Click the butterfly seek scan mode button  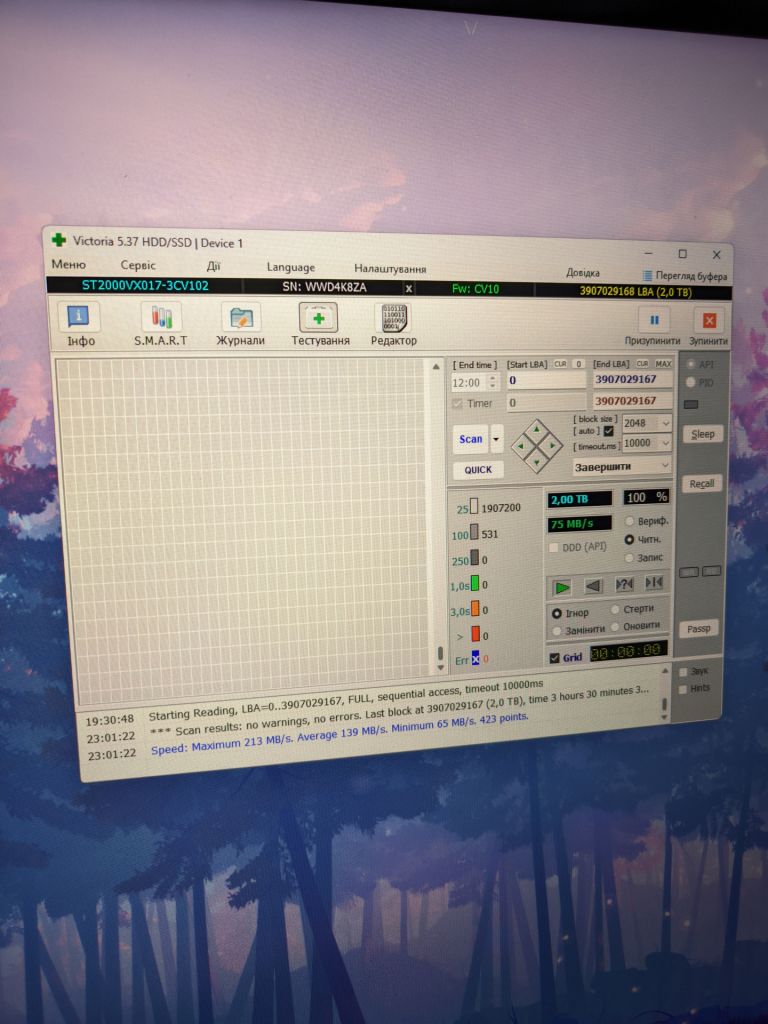click(x=653, y=582)
